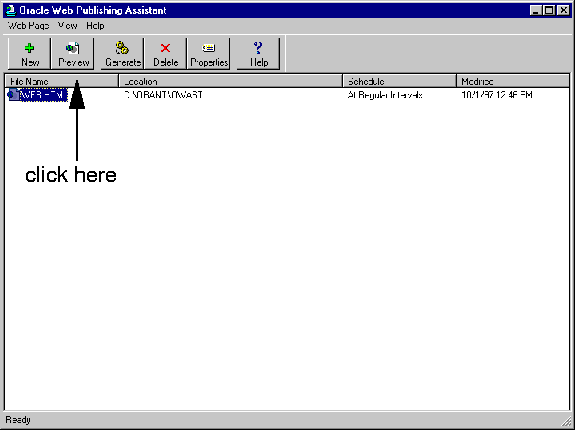Click the At Regular Intervals schedule cell
The height and width of the screenshot is (430, 575).
pyautogui.click(x=385, y=95)
